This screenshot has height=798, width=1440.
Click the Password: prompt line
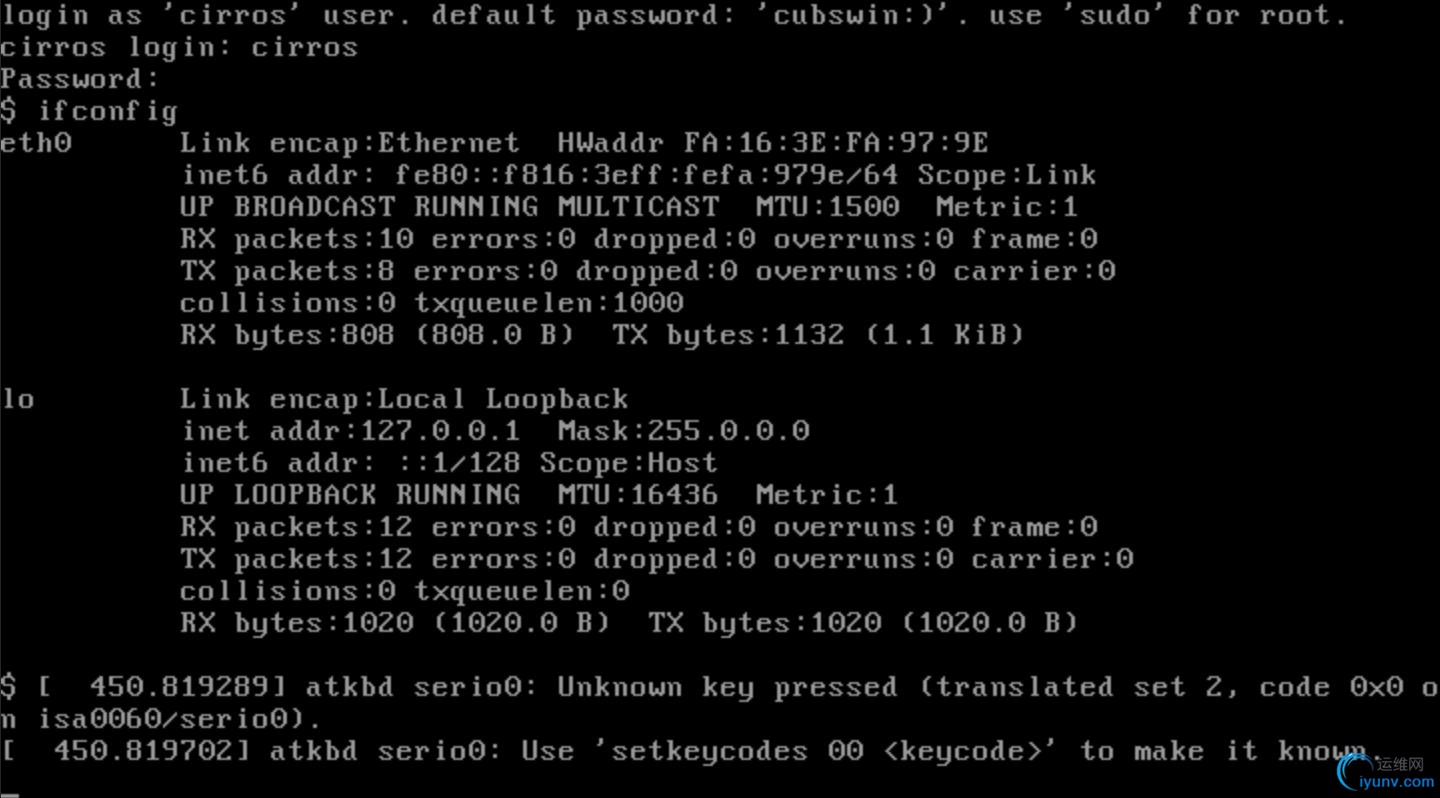(80, 79)
